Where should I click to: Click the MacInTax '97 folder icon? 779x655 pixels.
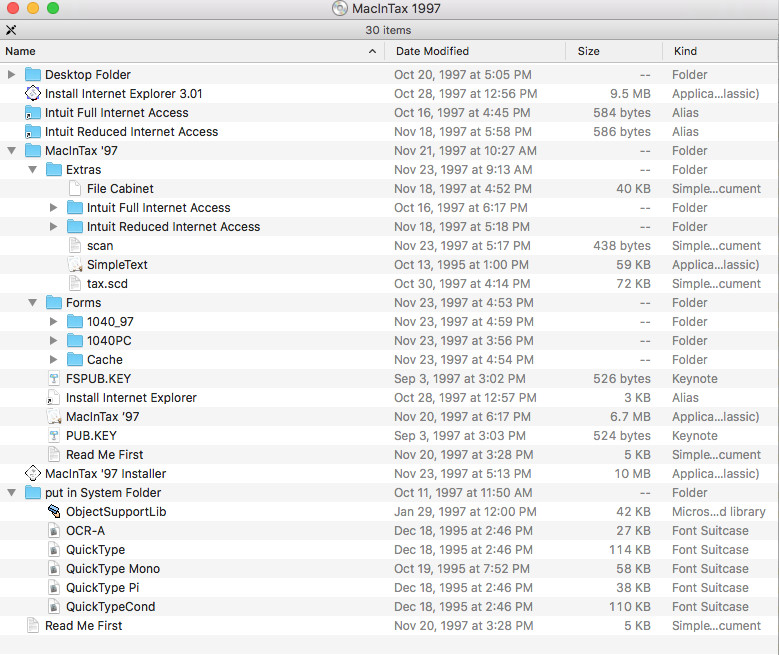[x=33, y=151]
